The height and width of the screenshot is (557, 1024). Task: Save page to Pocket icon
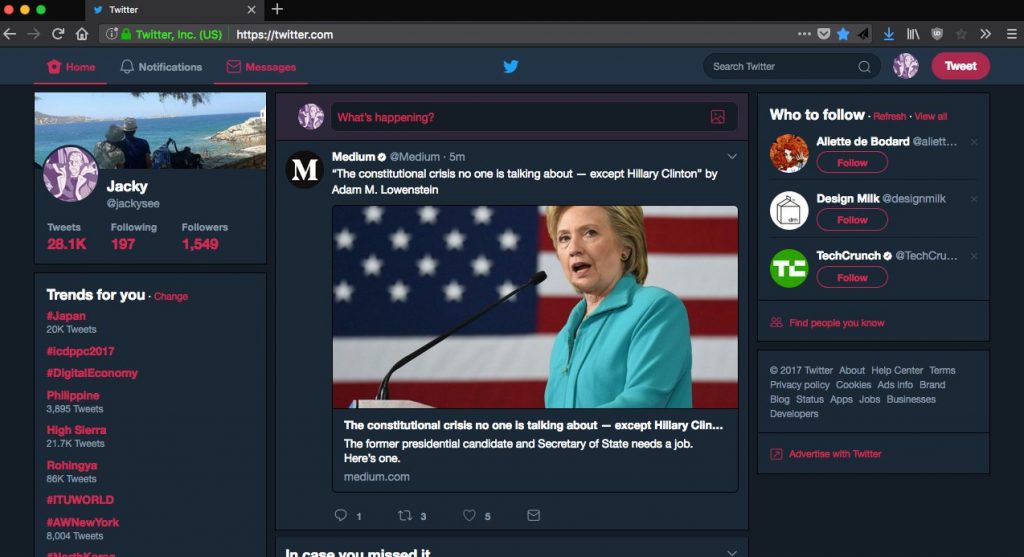point(824,34)
